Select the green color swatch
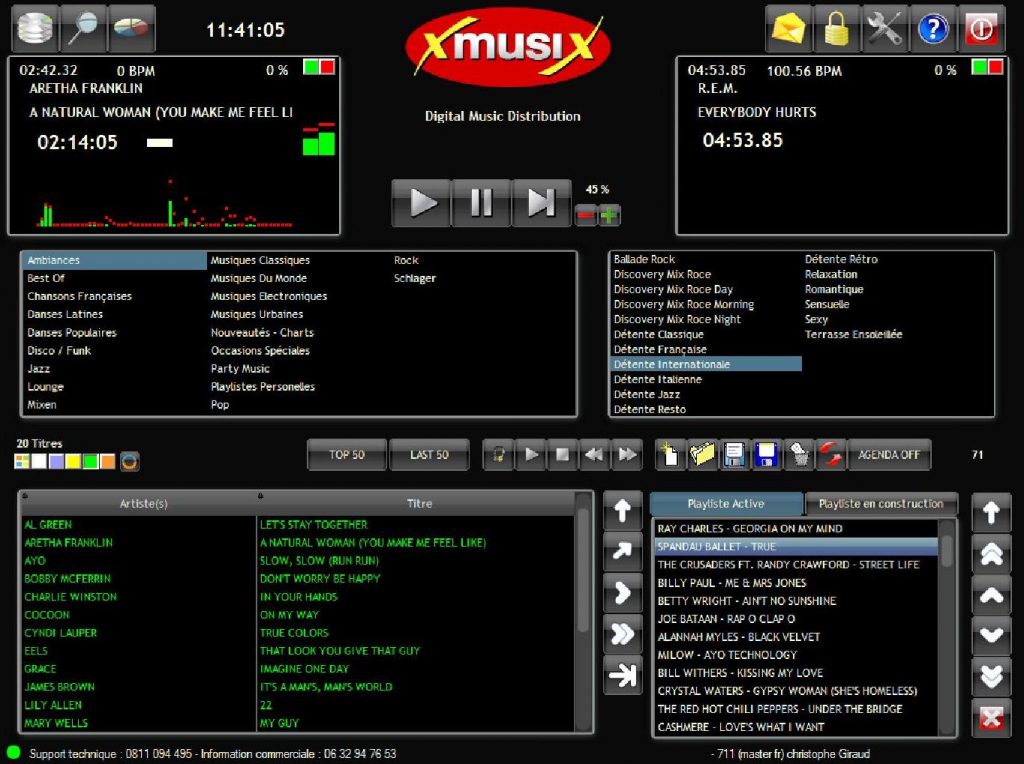Screen dimensions: 1024x764 click(90, 462)
